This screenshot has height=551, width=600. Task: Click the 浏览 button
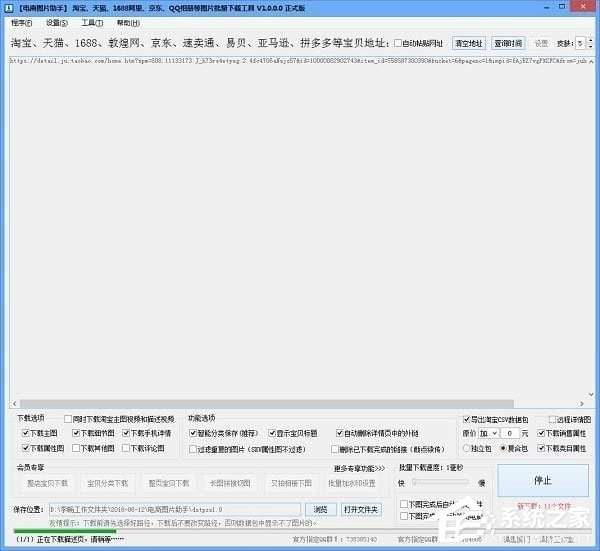click(321, 510)
